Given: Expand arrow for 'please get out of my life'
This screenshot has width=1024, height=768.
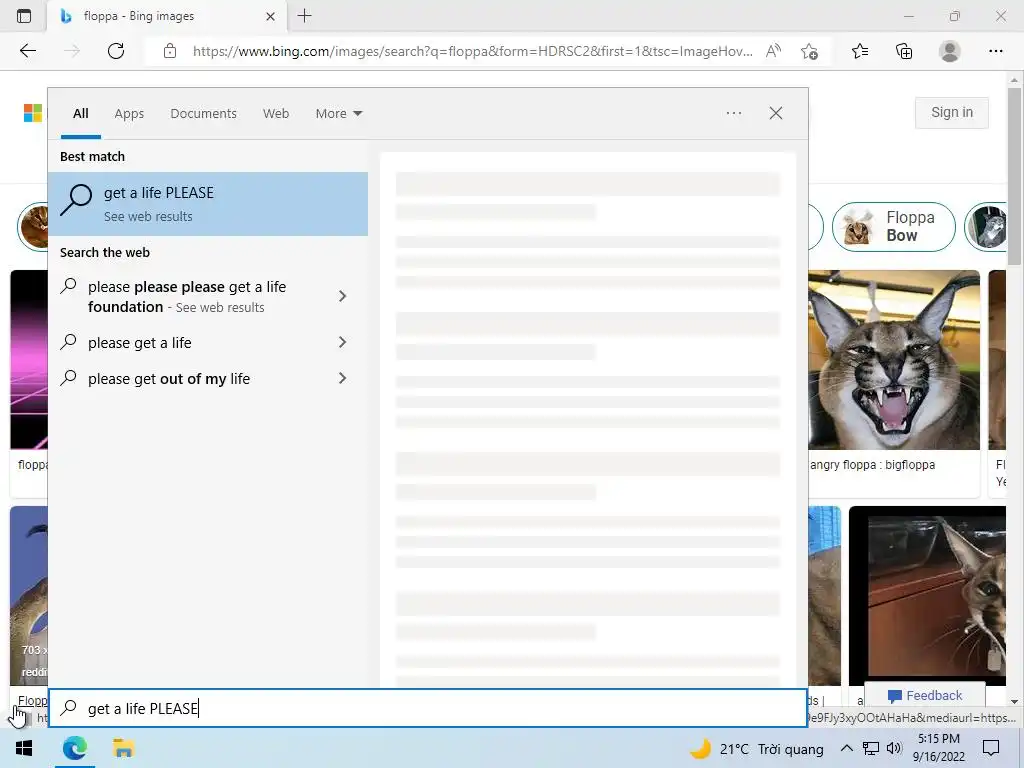Looking at the screenshot, I should [x=342, y=378].
